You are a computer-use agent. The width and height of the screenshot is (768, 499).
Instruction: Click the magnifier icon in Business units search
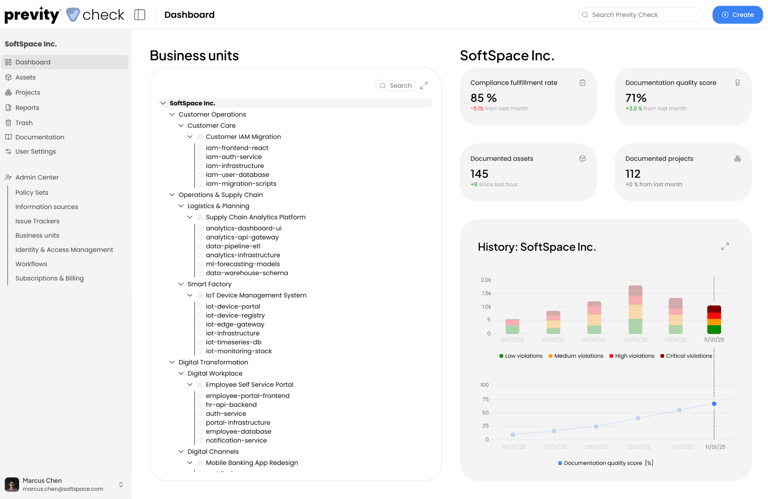coord(383,86)
